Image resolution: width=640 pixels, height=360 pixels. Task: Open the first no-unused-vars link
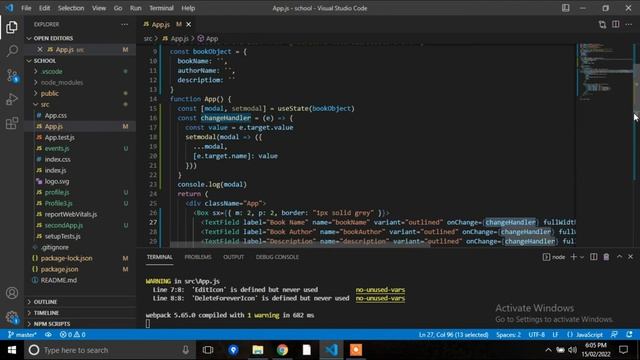380,290
